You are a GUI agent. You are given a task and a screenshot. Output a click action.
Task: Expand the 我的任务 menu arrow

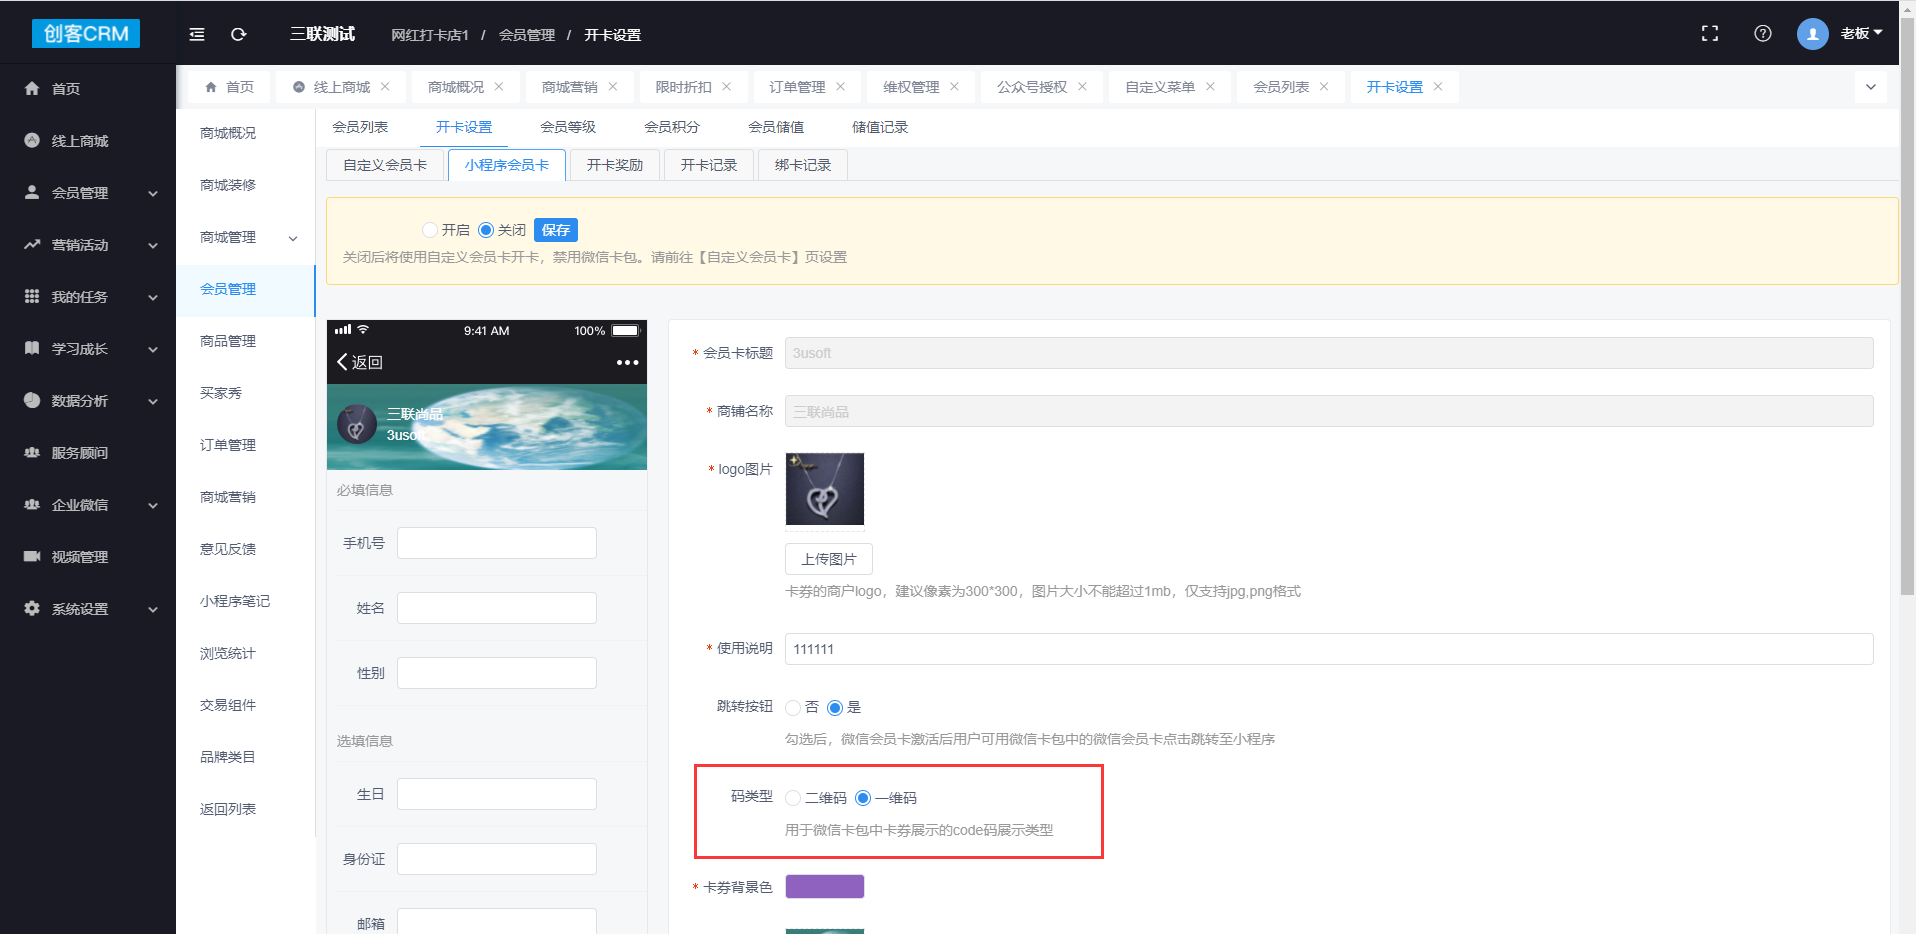click(x=153, y=298)
